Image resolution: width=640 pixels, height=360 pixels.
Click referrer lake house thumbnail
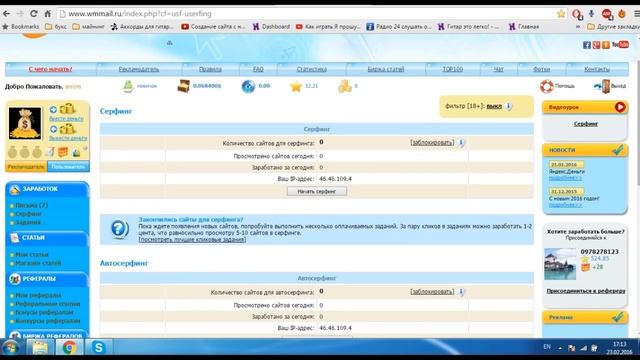pos(560,264)
